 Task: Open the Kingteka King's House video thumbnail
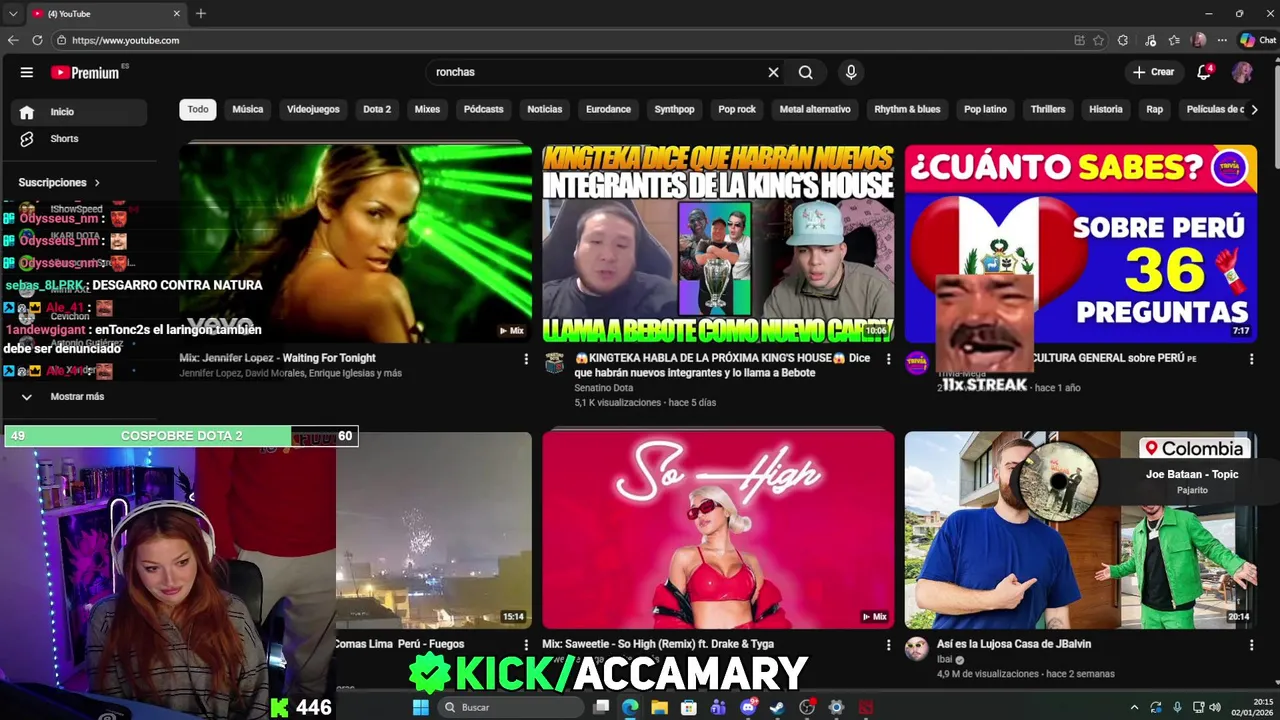coord(718,243)
